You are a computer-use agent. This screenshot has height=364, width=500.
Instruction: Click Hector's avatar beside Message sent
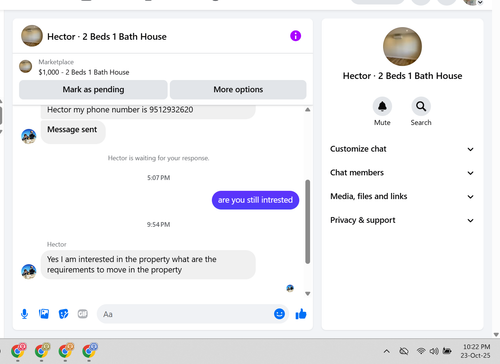(29, 136)
